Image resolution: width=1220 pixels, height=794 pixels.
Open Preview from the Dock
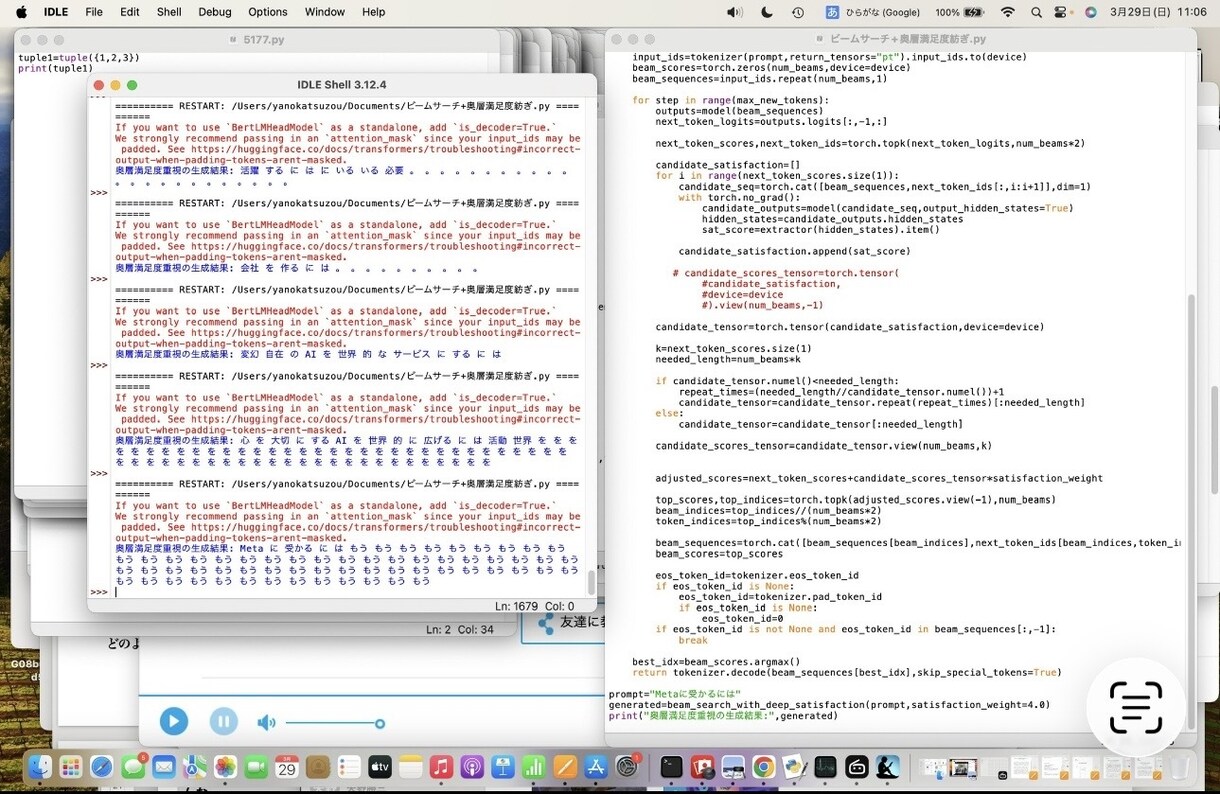click(734, 767)
